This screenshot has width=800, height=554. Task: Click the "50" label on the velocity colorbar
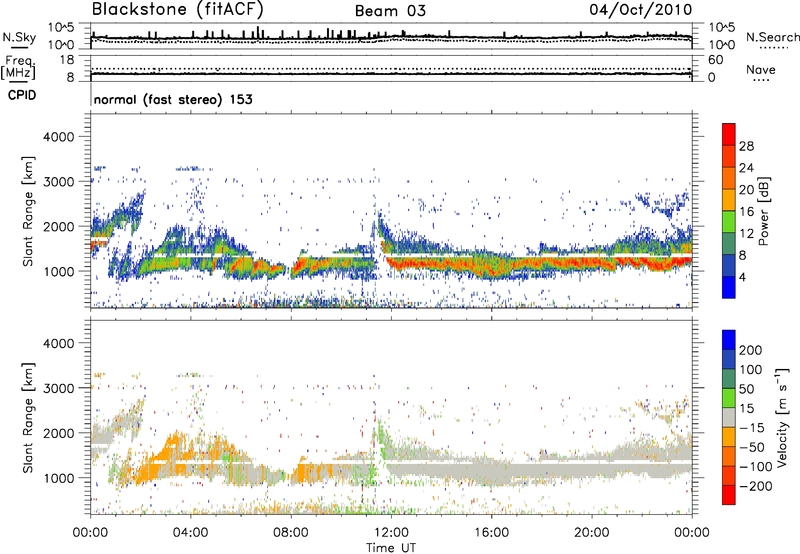746,389
